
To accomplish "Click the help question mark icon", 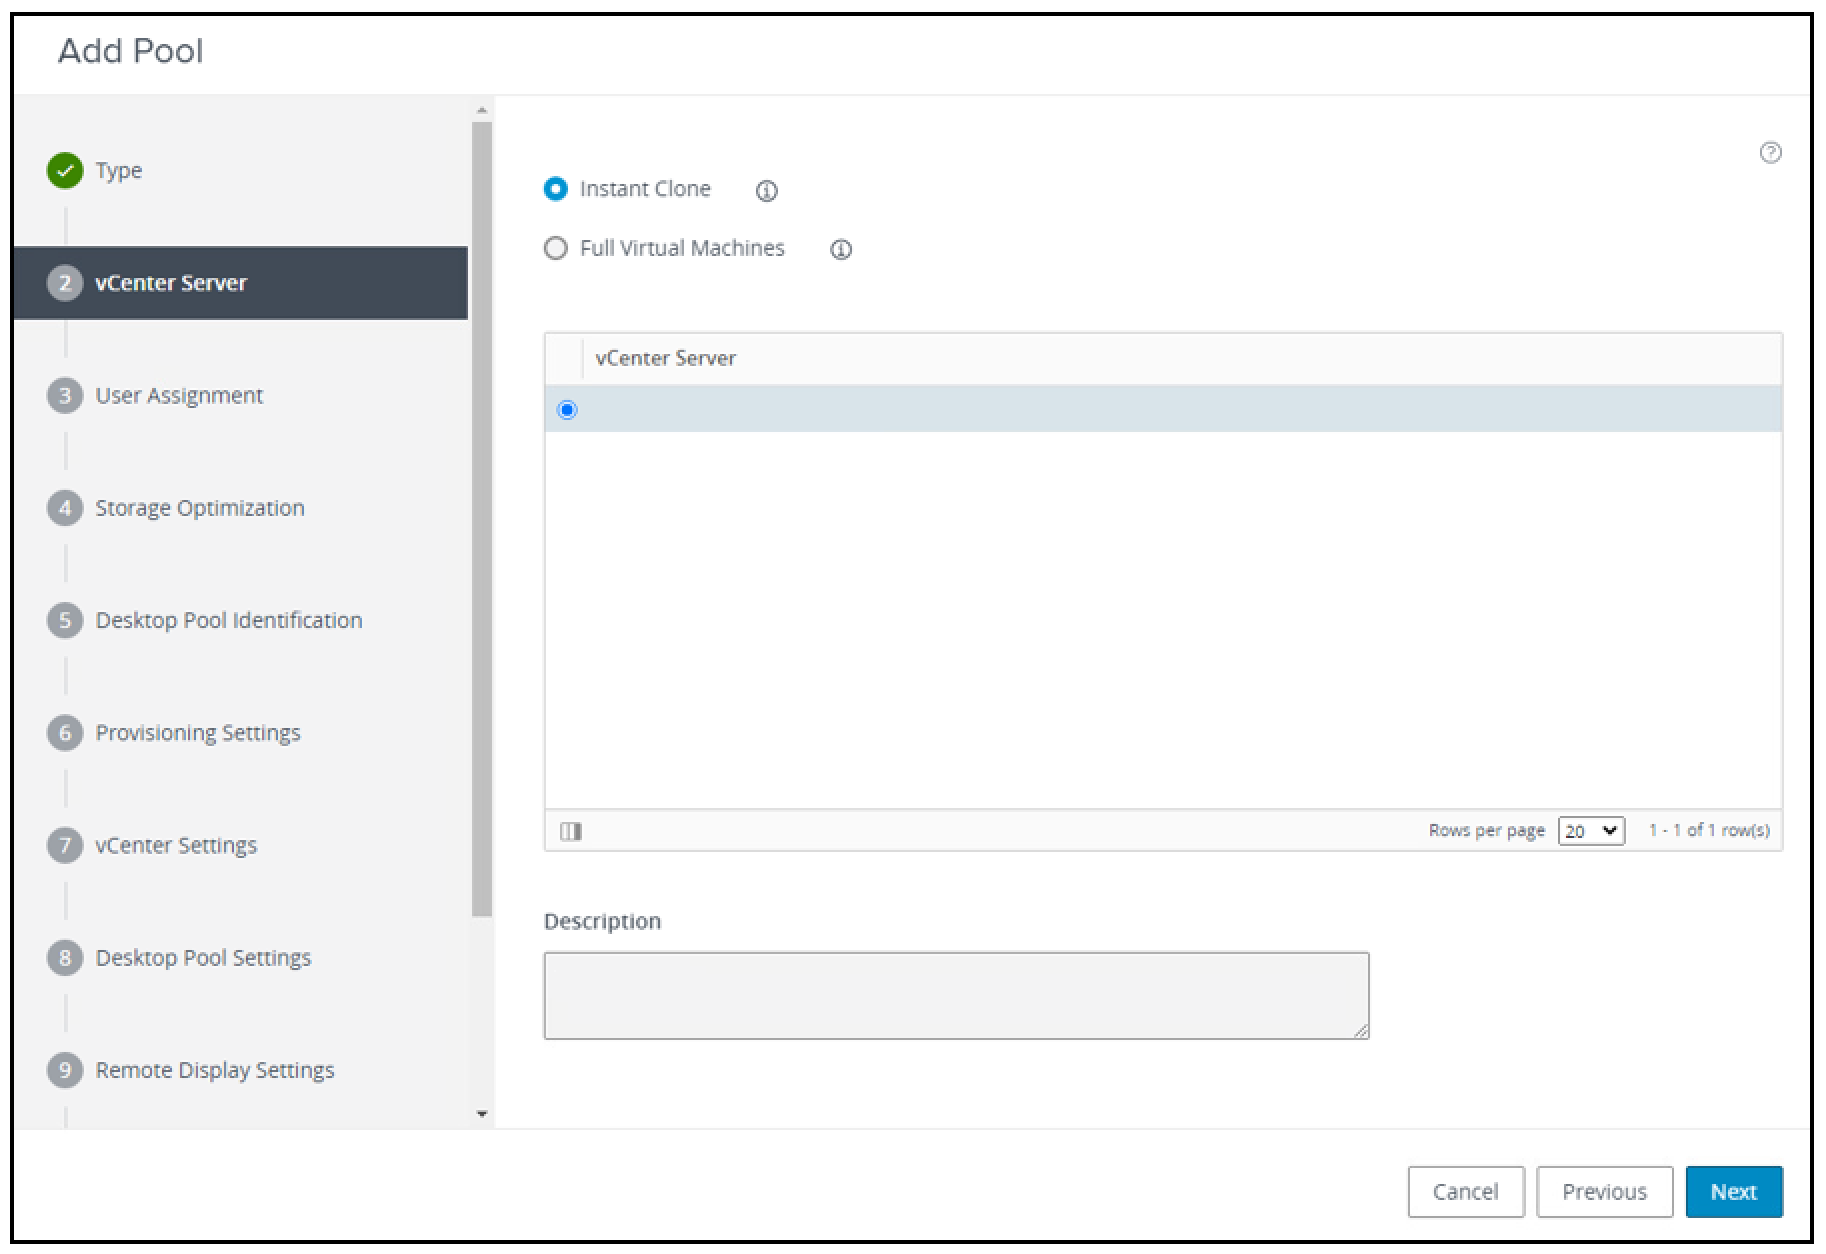I will 1770,153.
